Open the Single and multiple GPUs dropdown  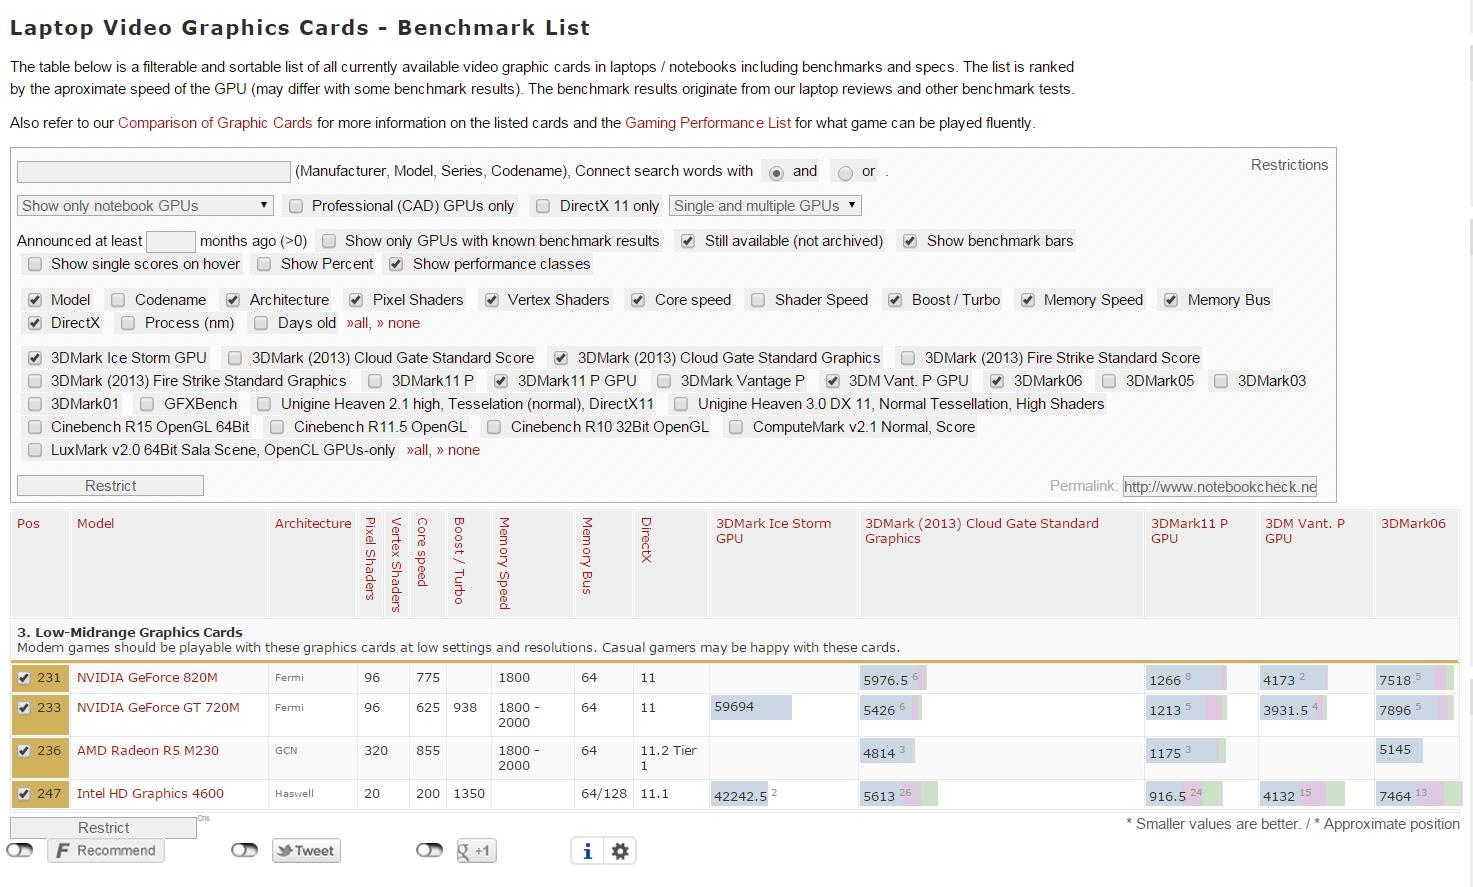click(765, 206)
